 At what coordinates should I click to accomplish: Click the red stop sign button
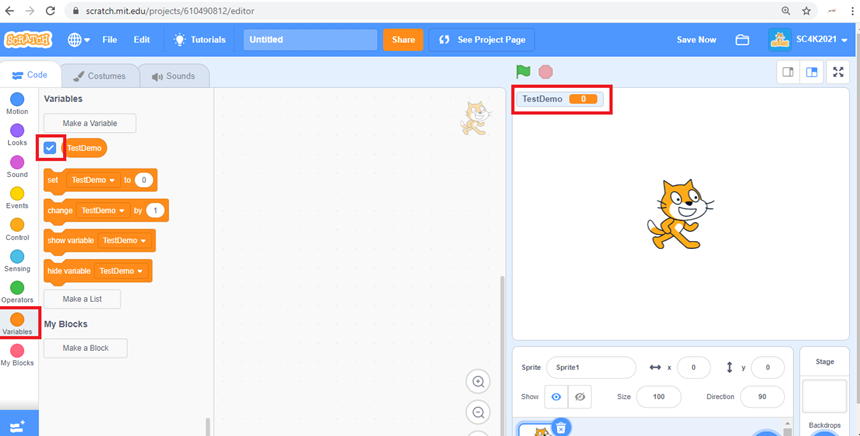546,72
